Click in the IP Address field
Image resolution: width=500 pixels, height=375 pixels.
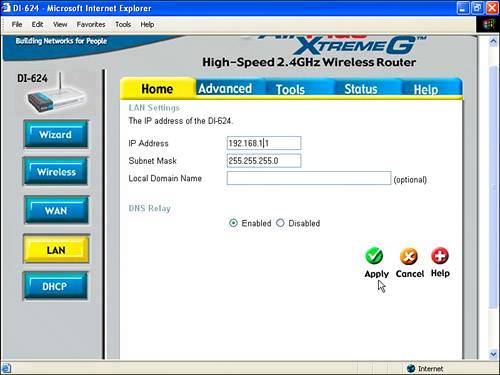click(x=264, y=143)
